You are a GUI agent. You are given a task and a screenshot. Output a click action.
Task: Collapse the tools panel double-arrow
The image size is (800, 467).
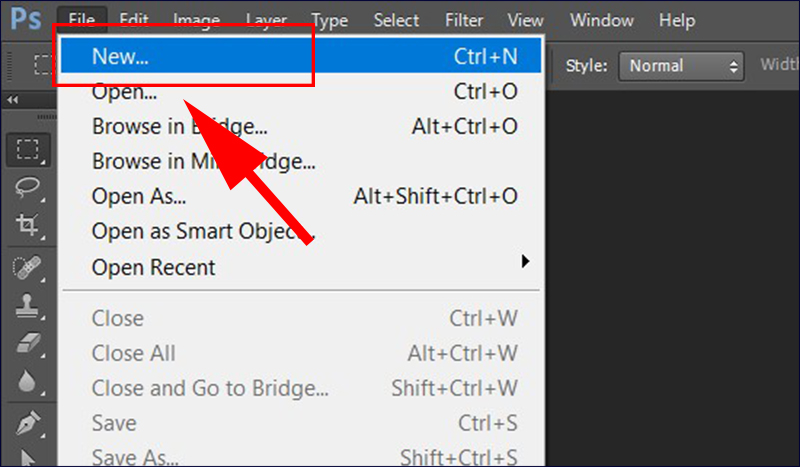(x=13, y=100)
